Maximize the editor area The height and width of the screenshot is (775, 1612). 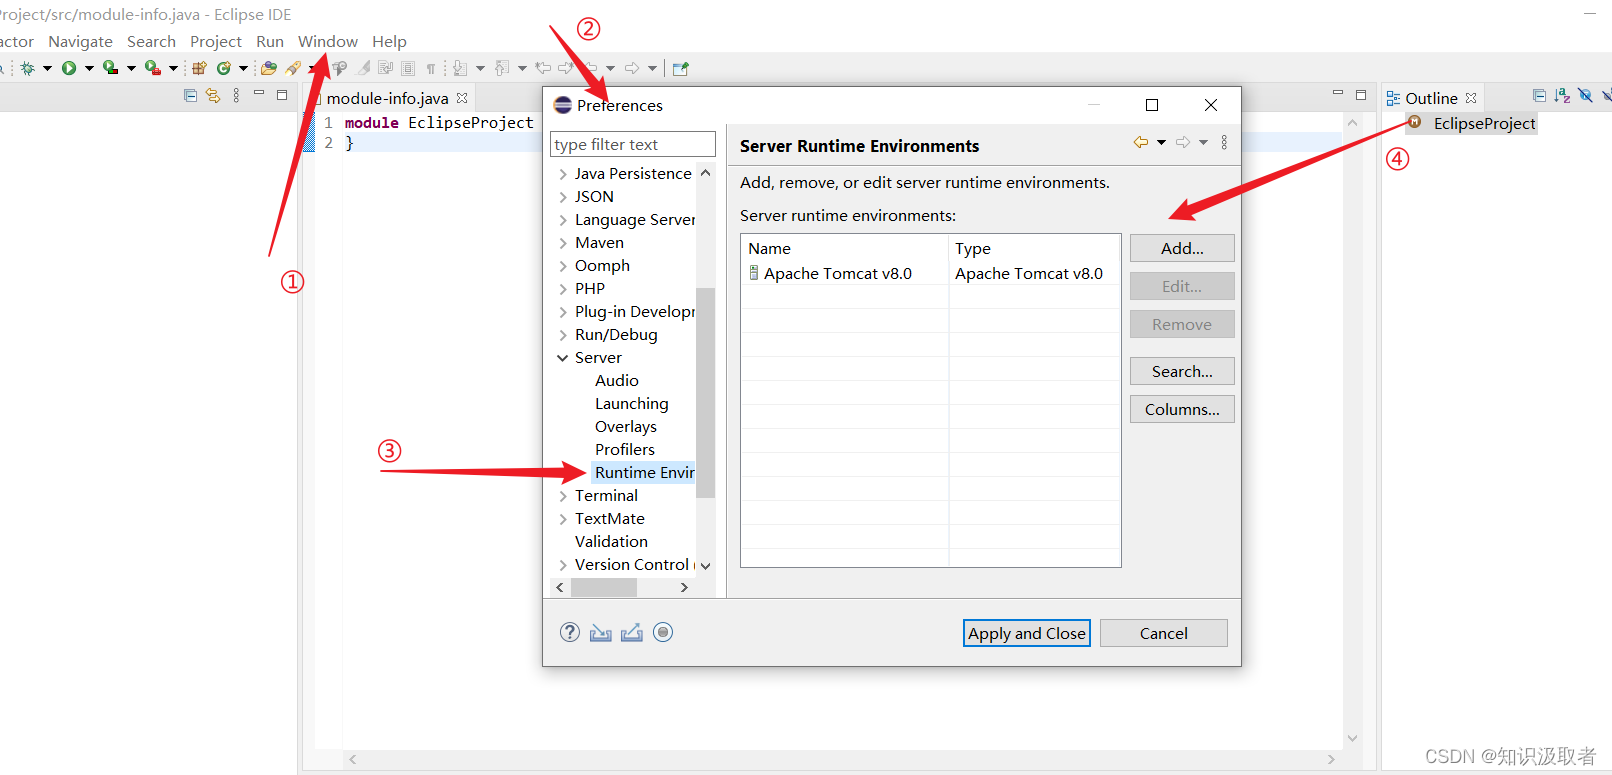[1360, 95]
